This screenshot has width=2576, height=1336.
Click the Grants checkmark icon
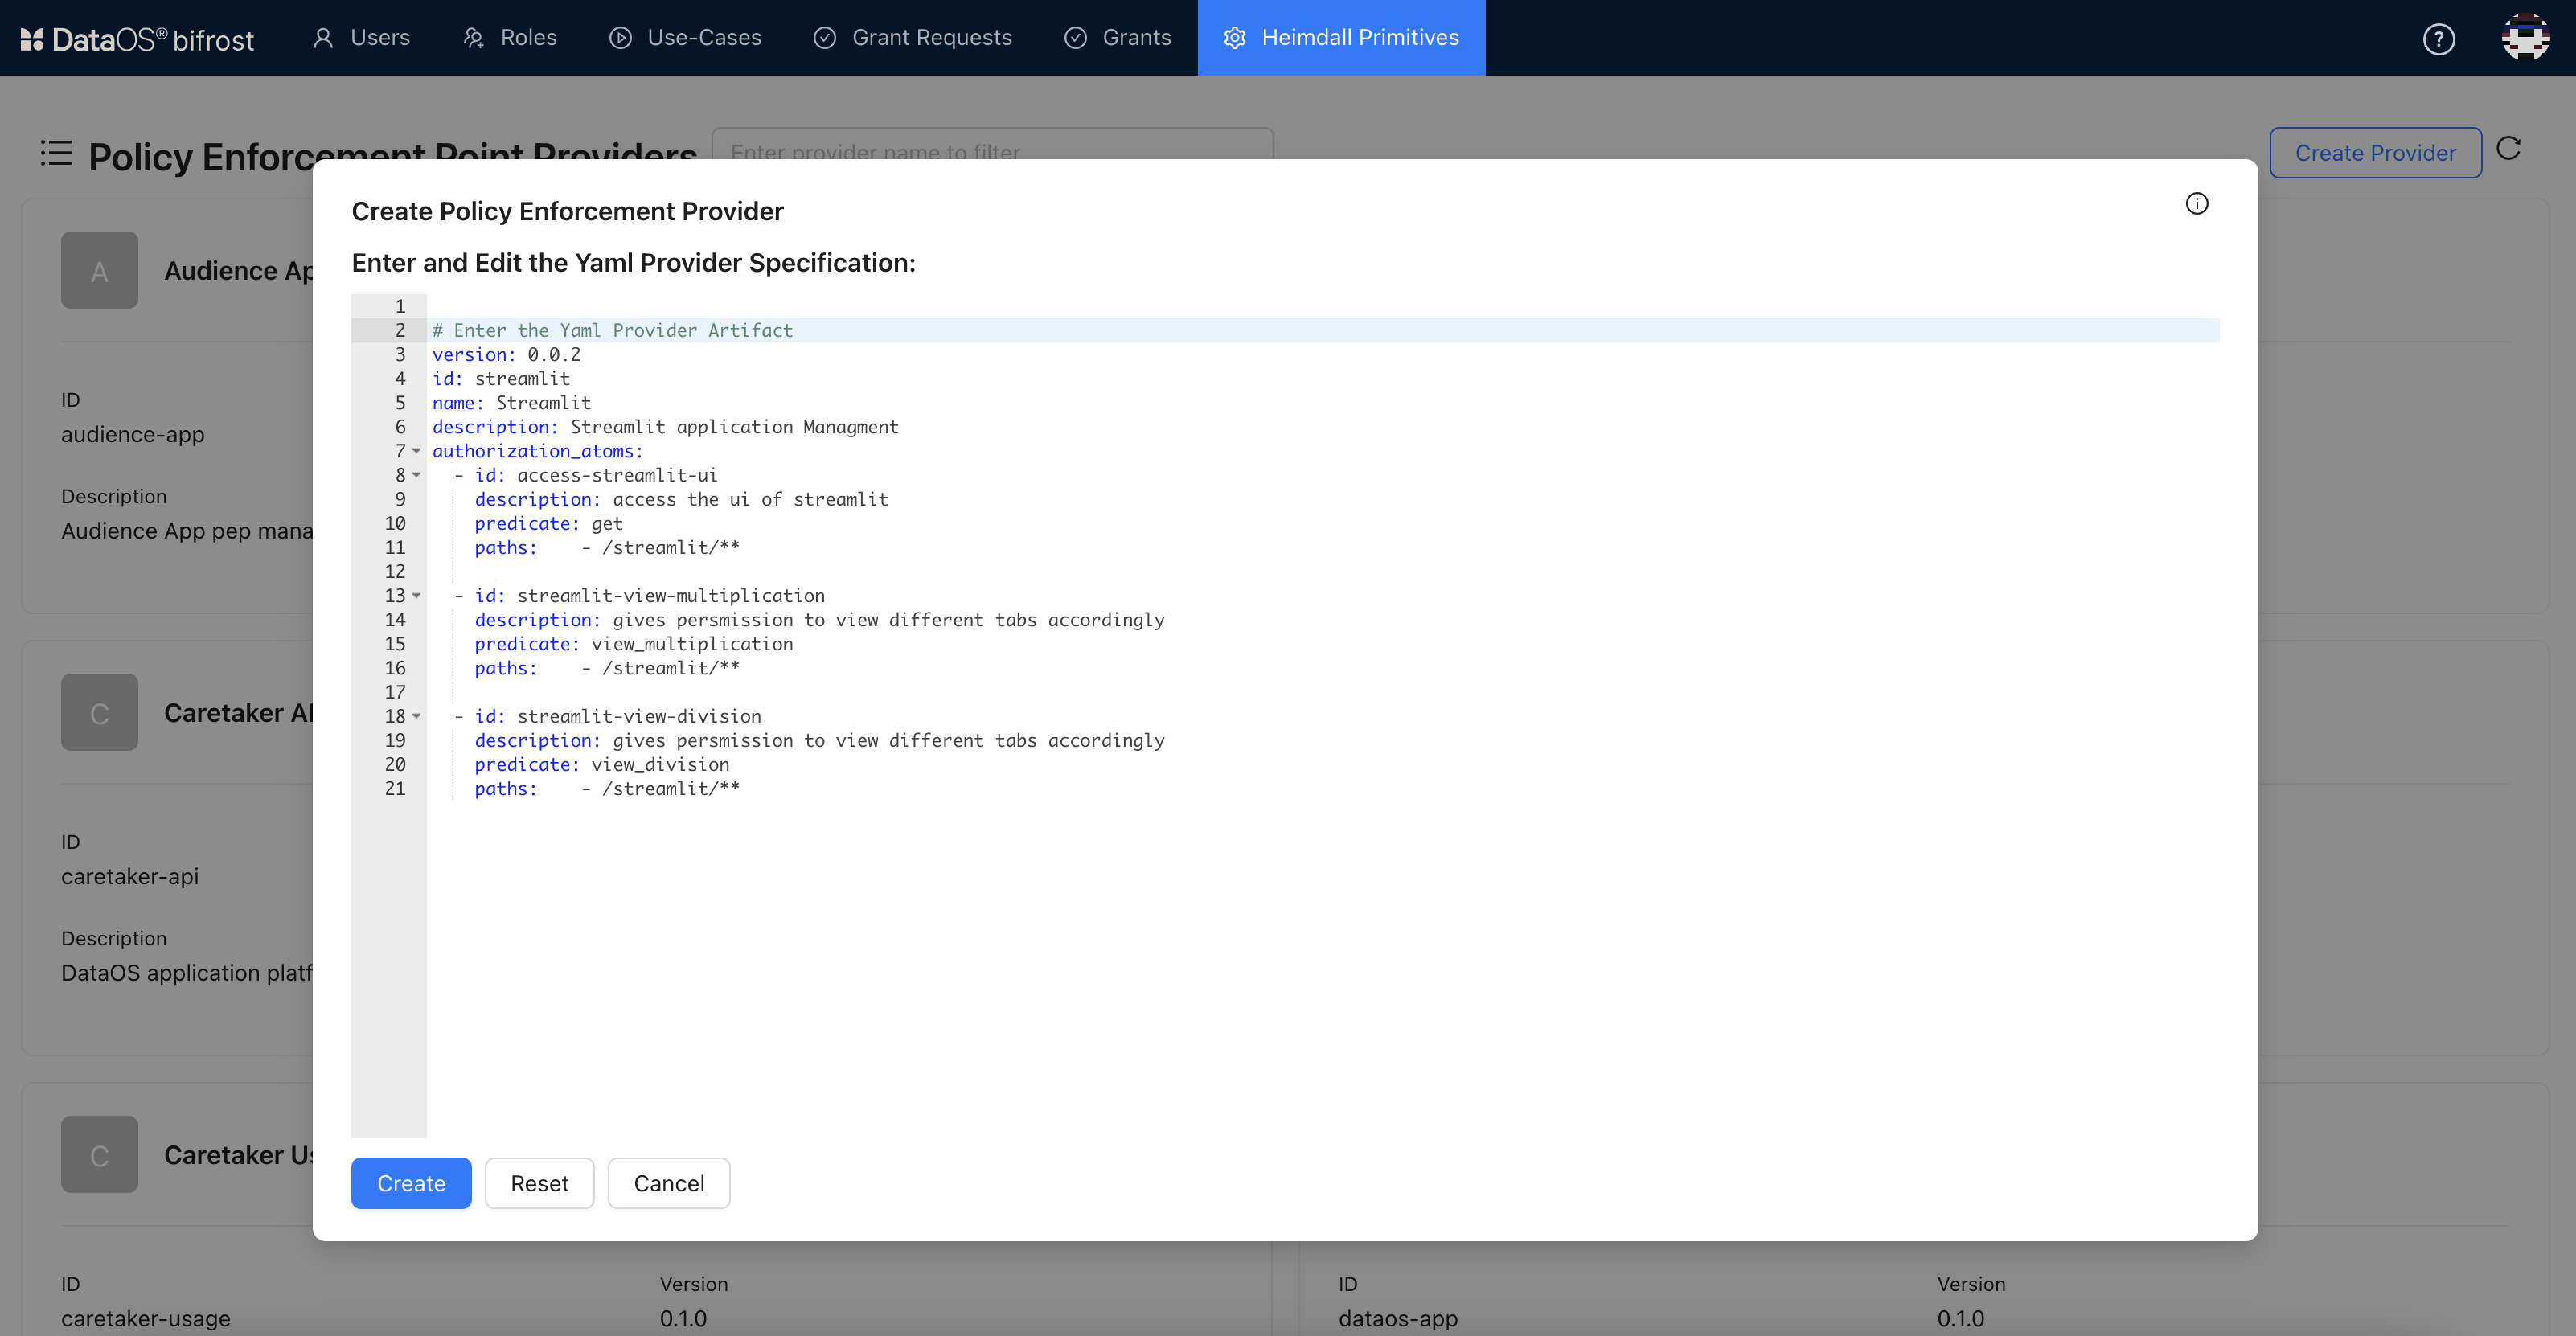tap(1075, 38)
